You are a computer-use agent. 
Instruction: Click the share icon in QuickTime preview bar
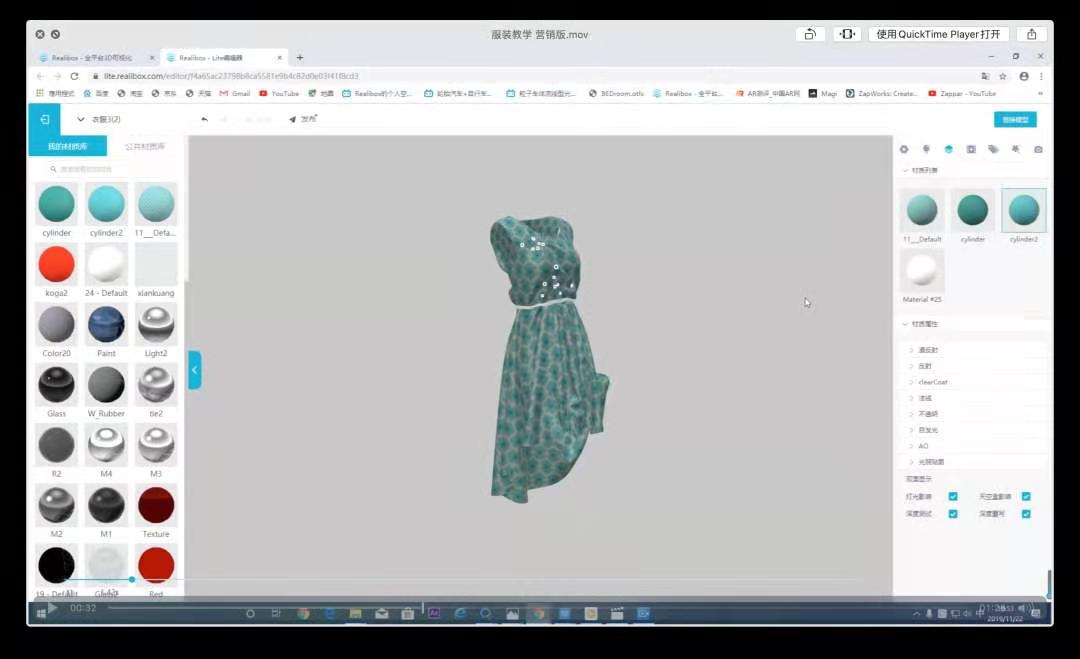coord(1032,34)
